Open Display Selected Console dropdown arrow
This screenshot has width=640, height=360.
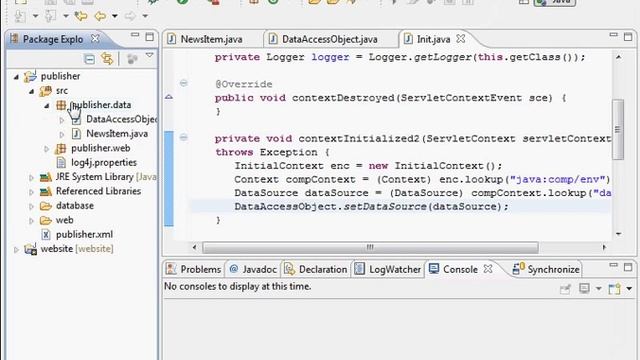point(599,289)
